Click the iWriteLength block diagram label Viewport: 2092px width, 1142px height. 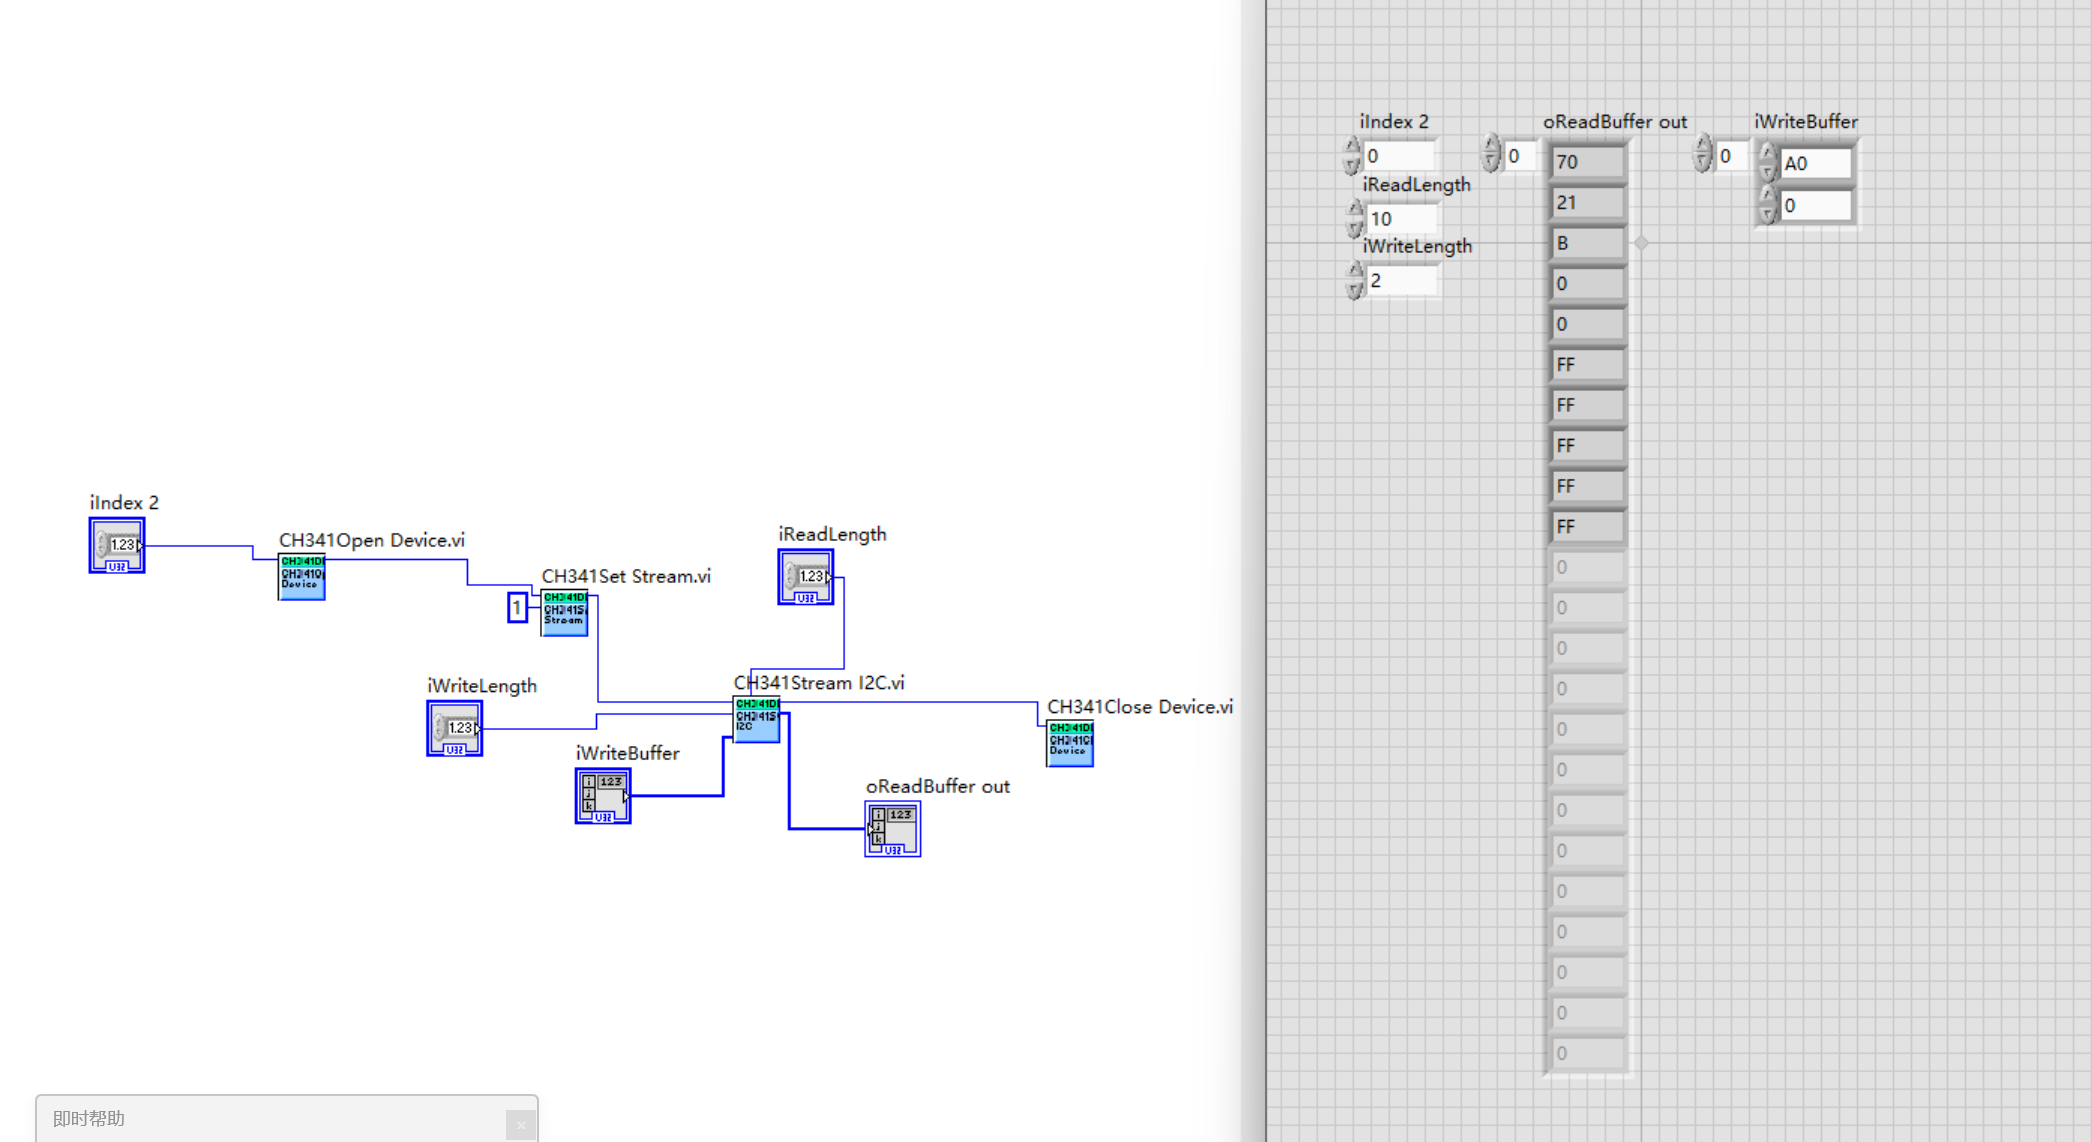pyautogui.click(x=482, y=686)
